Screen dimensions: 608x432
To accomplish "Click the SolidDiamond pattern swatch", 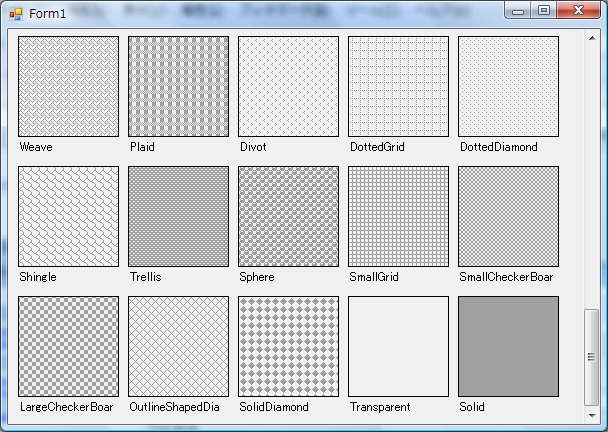I will 288,346.
